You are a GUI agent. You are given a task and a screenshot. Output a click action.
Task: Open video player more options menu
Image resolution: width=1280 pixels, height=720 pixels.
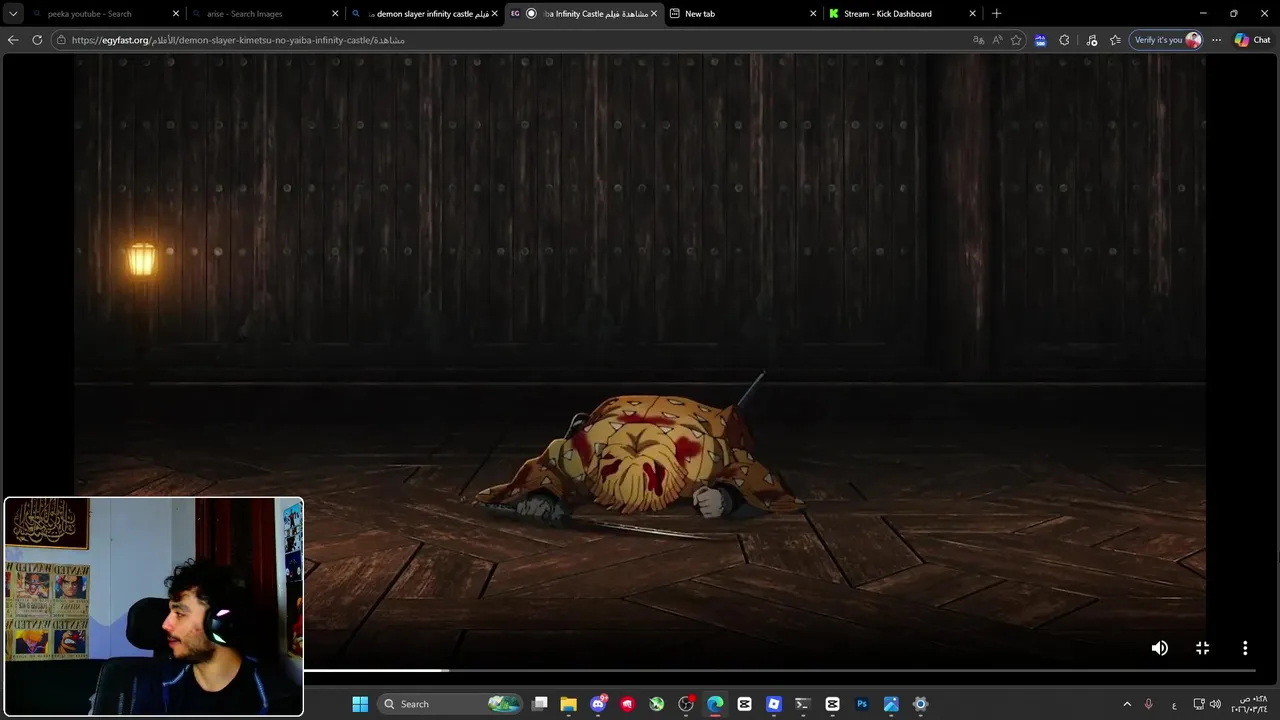point(1245,648)
